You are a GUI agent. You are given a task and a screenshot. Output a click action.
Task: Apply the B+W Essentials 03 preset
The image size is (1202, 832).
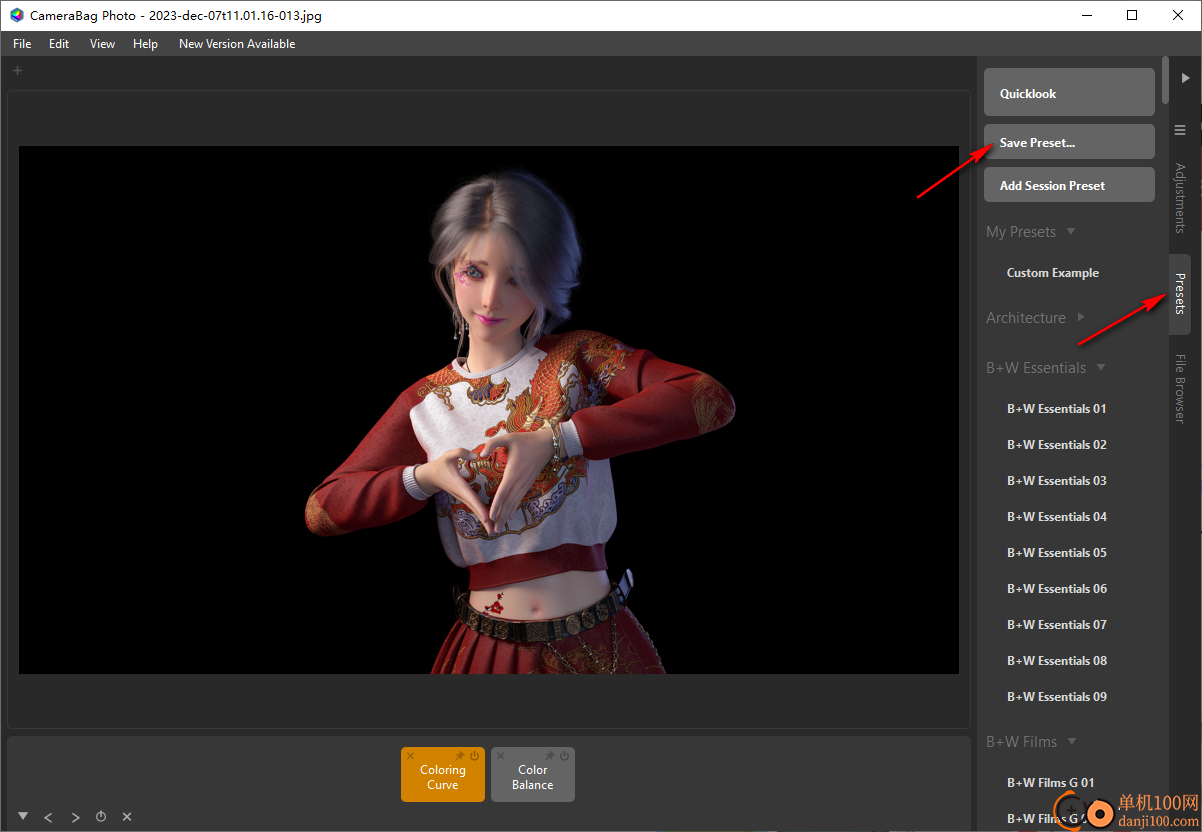click(1057, 480)
